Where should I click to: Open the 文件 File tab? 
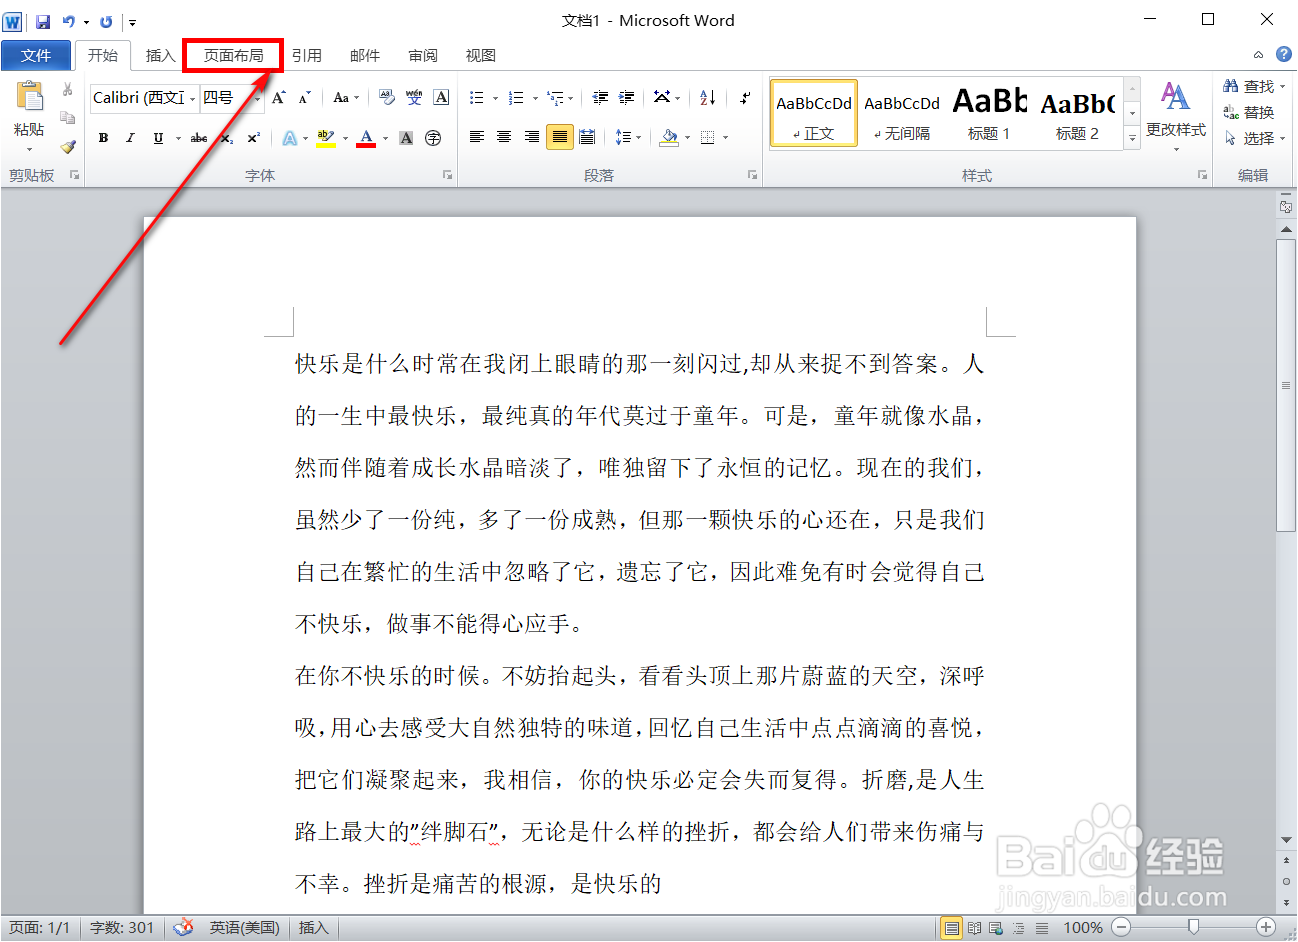point(36,55)
